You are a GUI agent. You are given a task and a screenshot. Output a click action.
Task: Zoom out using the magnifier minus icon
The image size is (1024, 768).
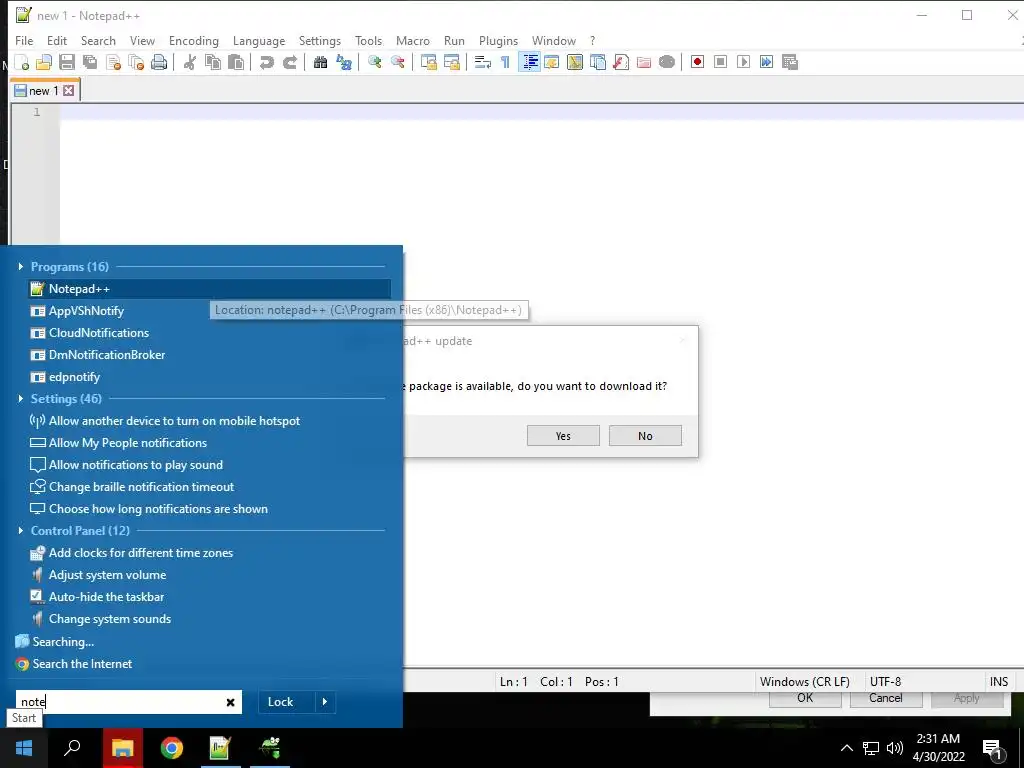coord(398,62)
